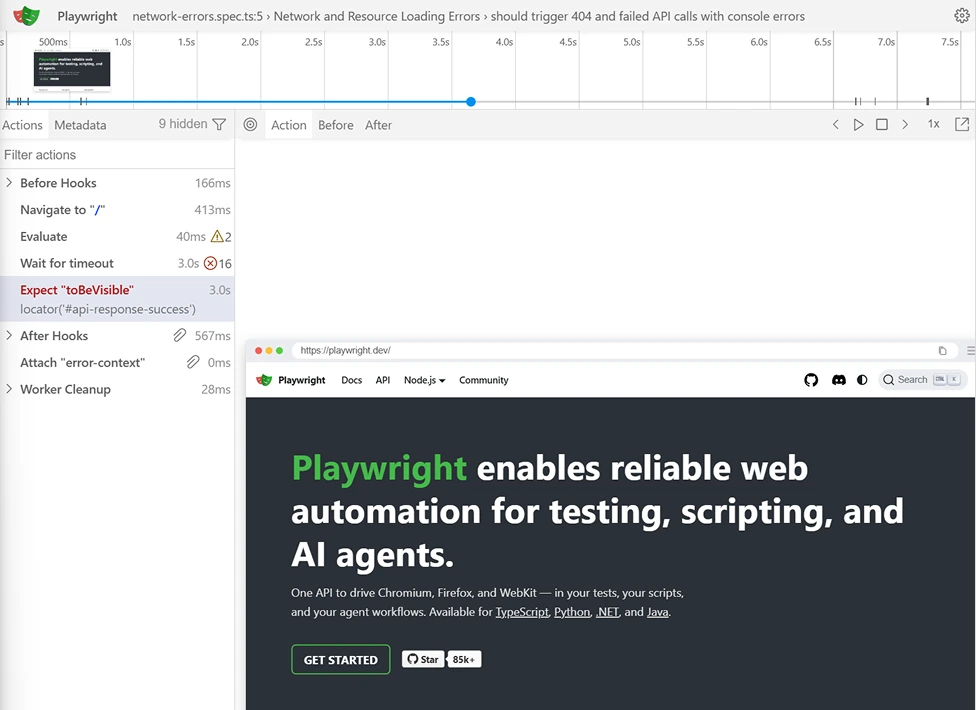The height and width of the screenshot is (710, 976).
Task: Click the play button in snapshot toolbar
Action: [x=858, y=124]
